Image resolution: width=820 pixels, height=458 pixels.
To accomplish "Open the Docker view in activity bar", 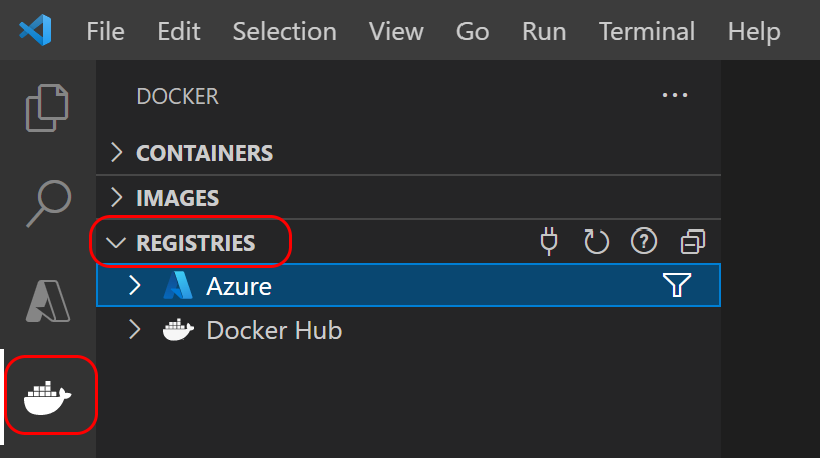I will [47, 397].
